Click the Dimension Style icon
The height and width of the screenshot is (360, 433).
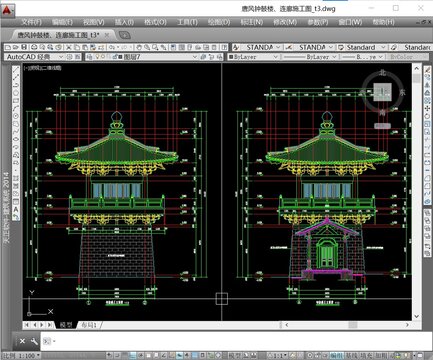click(289, 47)
